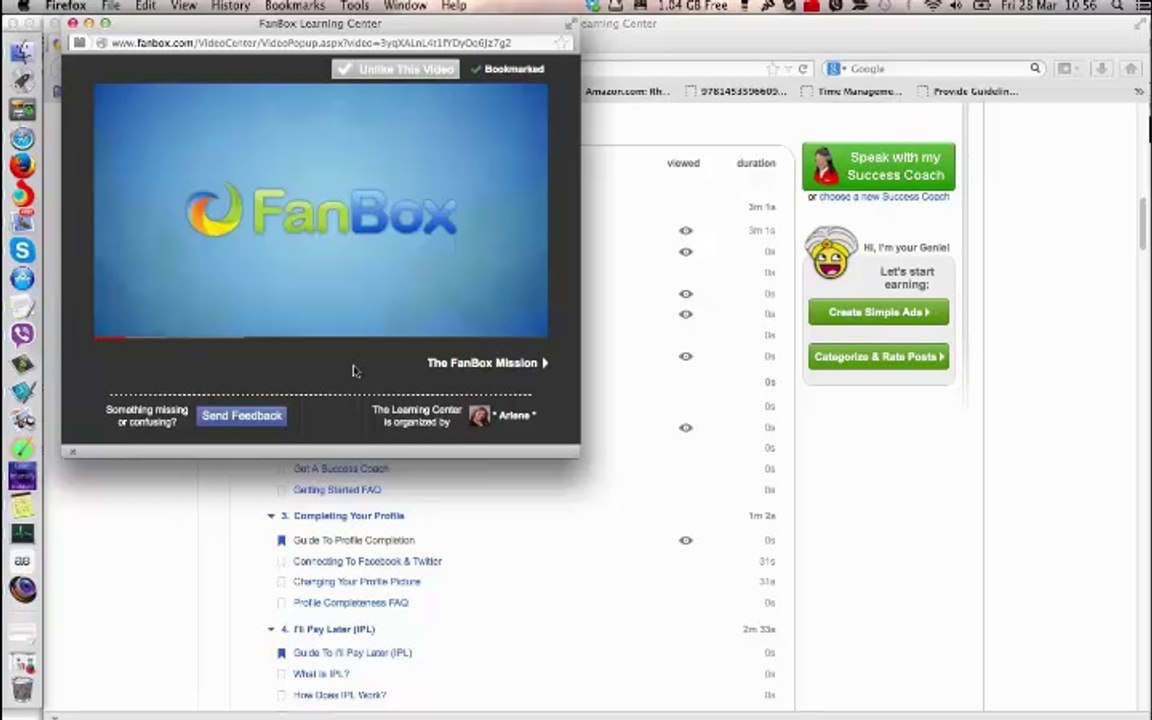The height and width of the screenshot is (720, 1152).
Task: Click the FanBox video player area
Action: [x=320, y=210]
